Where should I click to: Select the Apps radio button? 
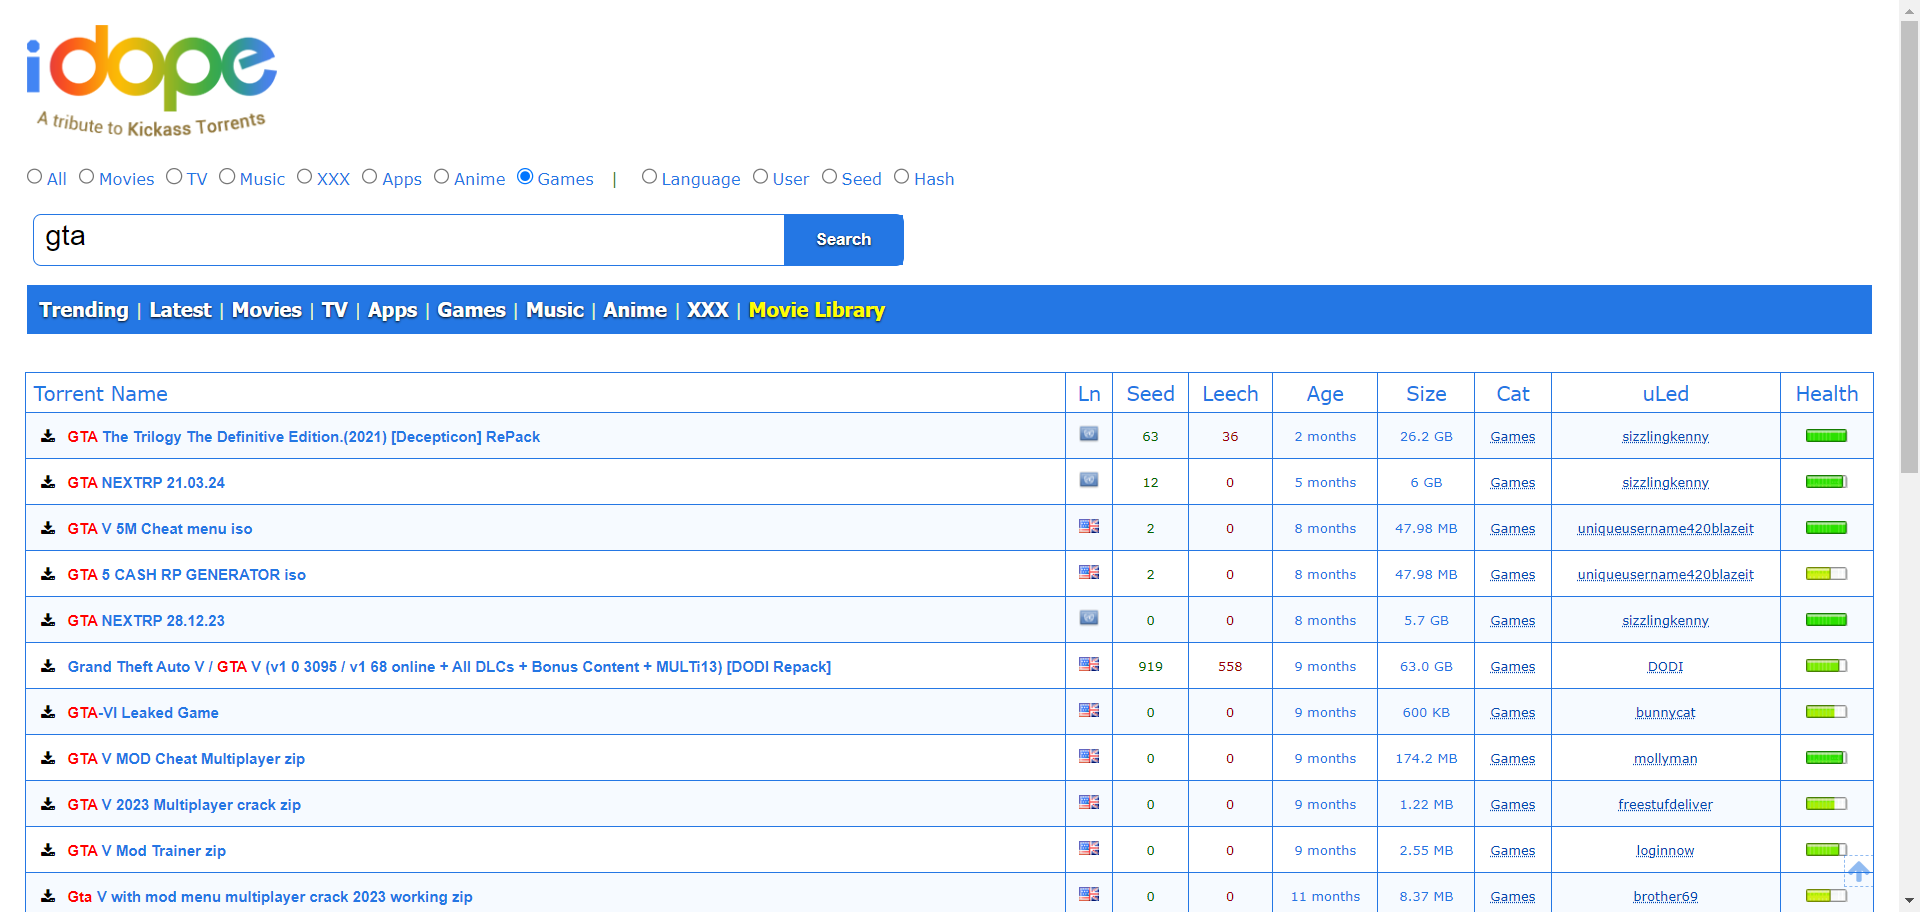pos(370,177)
